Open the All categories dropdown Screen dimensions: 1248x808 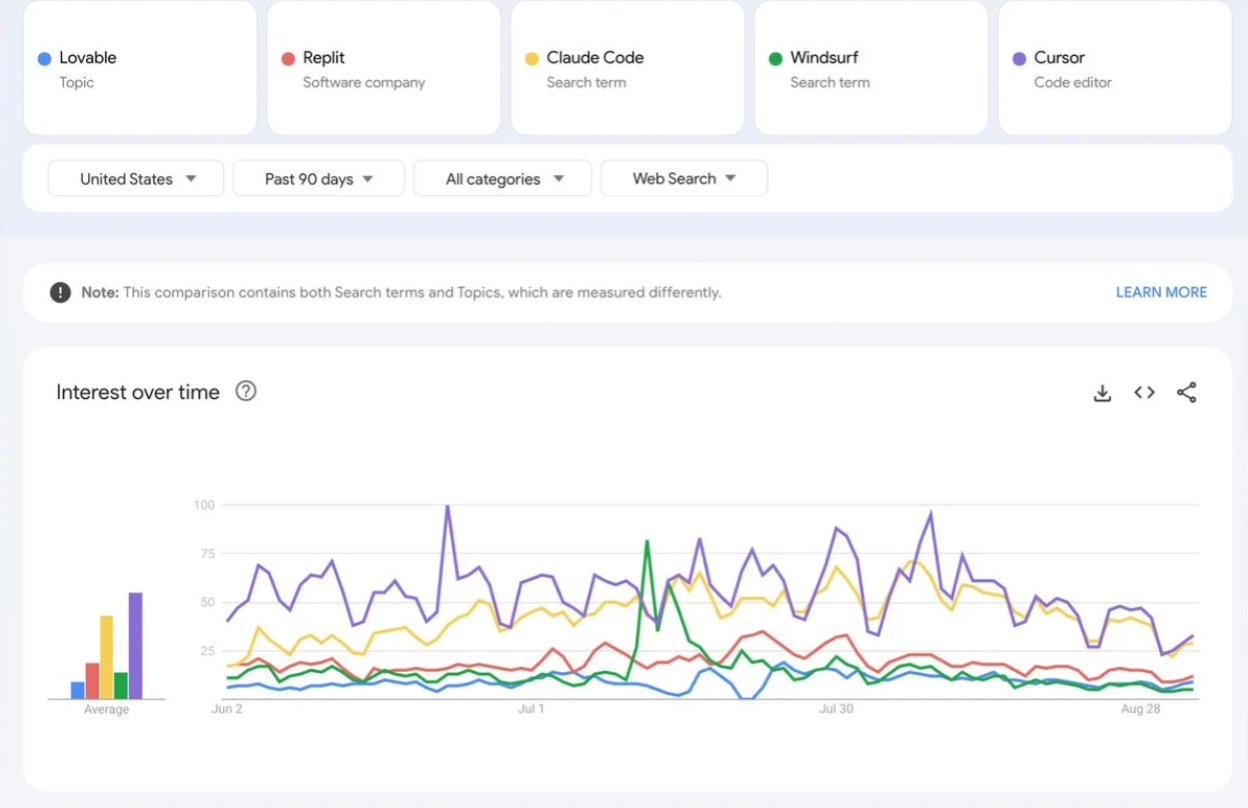tap(502, 179)
